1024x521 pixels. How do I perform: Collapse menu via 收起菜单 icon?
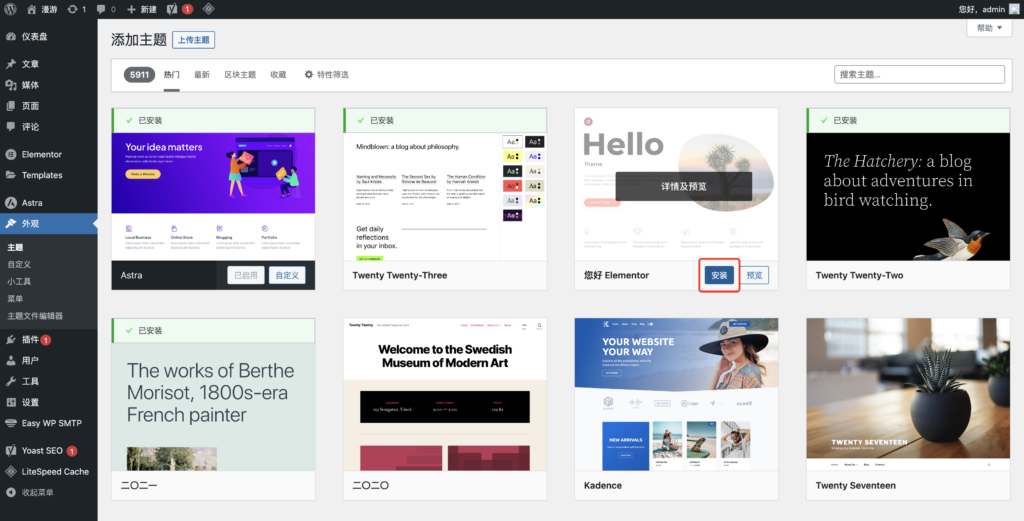(x=10, y=492)
